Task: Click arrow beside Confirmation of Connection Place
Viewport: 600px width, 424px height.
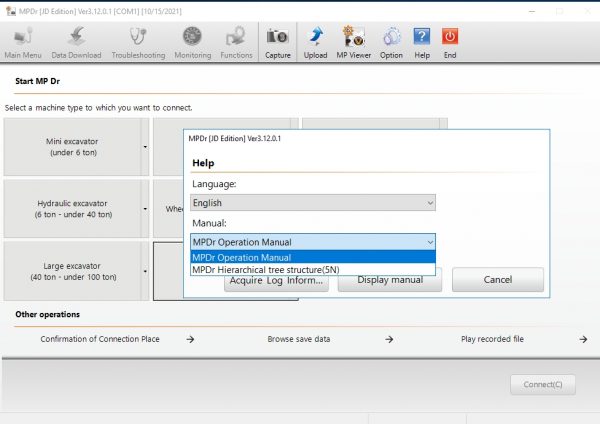Action: 190,339
